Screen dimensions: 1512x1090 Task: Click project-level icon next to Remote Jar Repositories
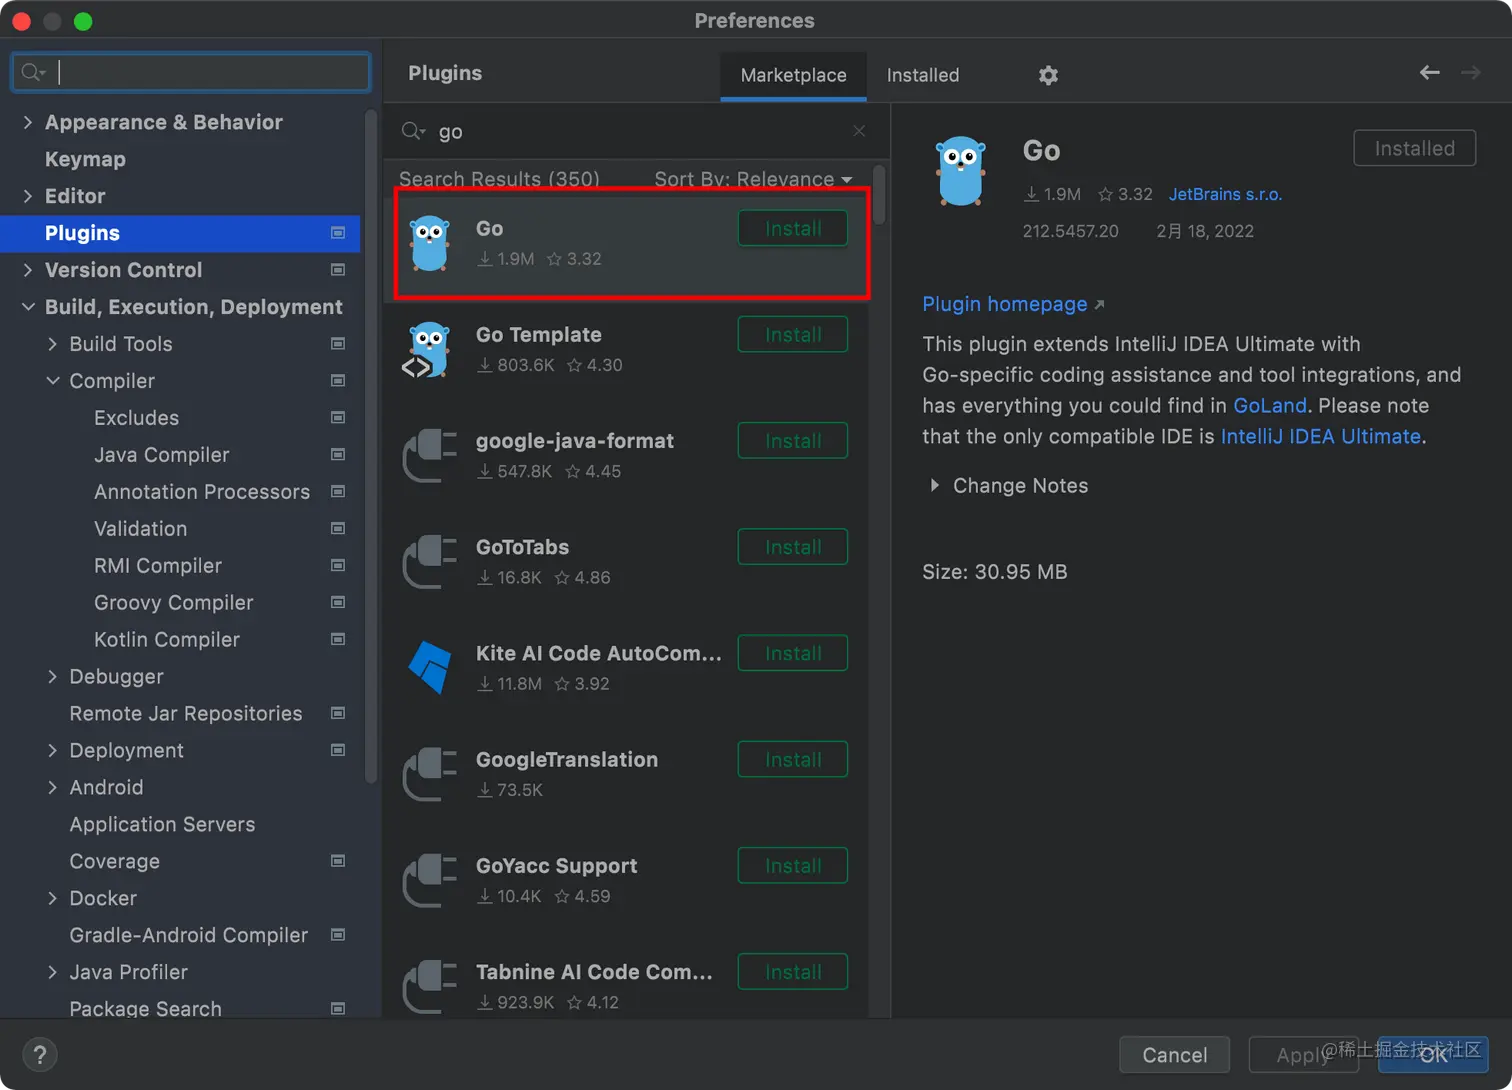click(338, 713)
